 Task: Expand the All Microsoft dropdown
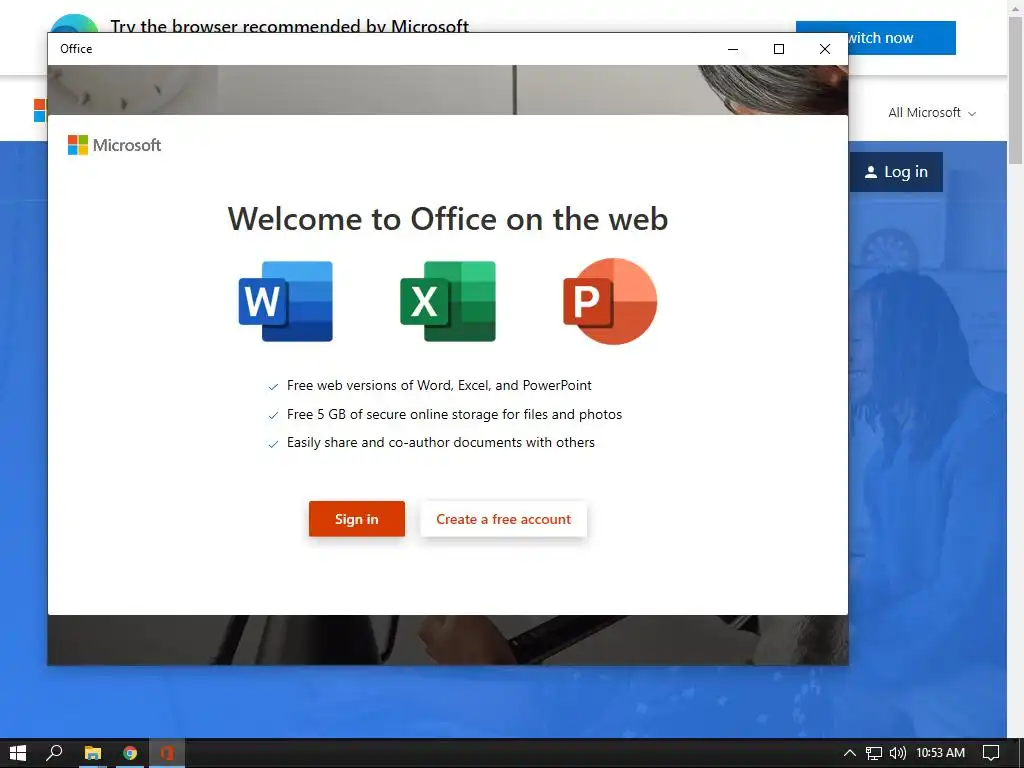(x=932, y=112)
